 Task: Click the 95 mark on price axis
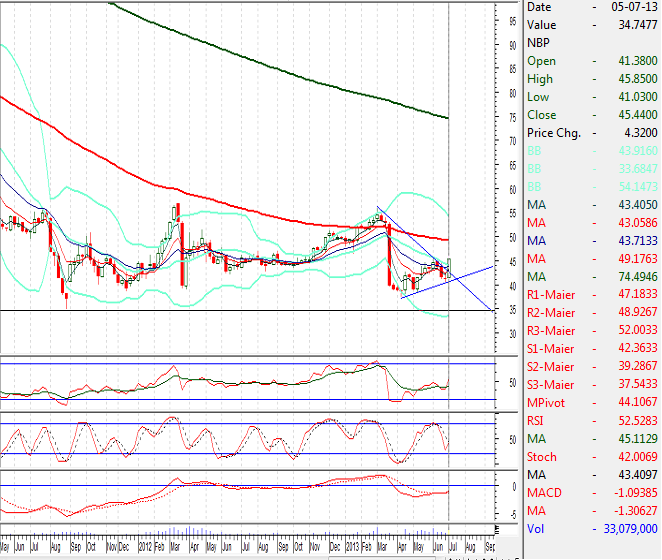click(512, 46)
